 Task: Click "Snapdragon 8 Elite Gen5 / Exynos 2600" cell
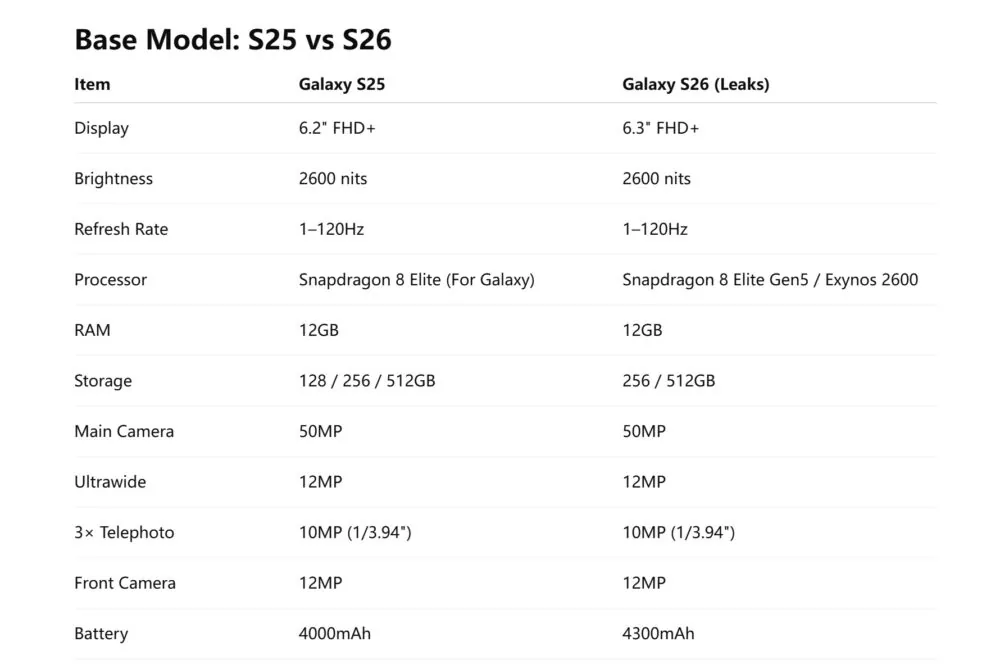770,280
